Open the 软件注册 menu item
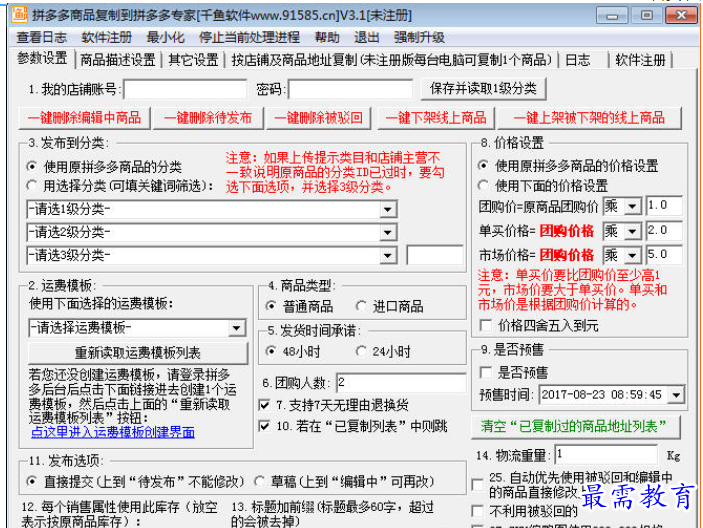703x528 pixels. (107, 37)
